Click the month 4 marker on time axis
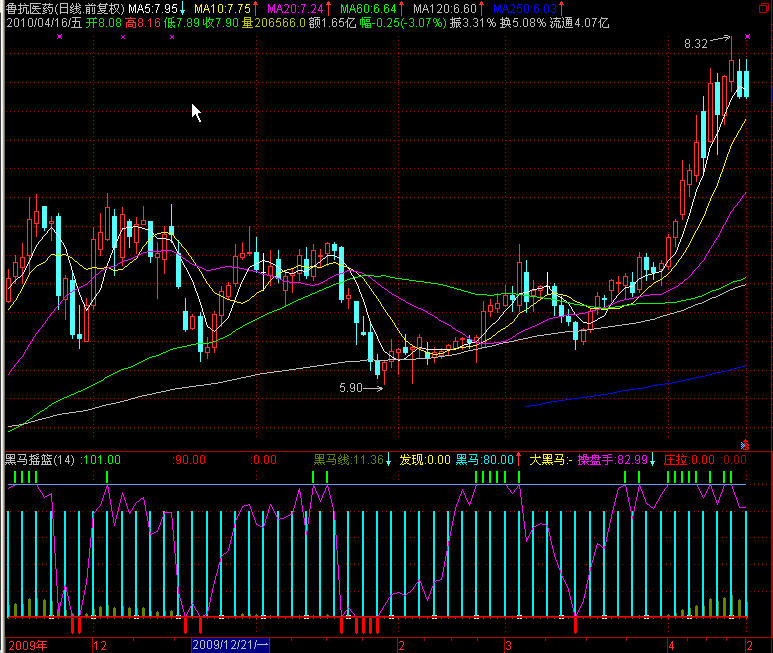 pos(671,646)
